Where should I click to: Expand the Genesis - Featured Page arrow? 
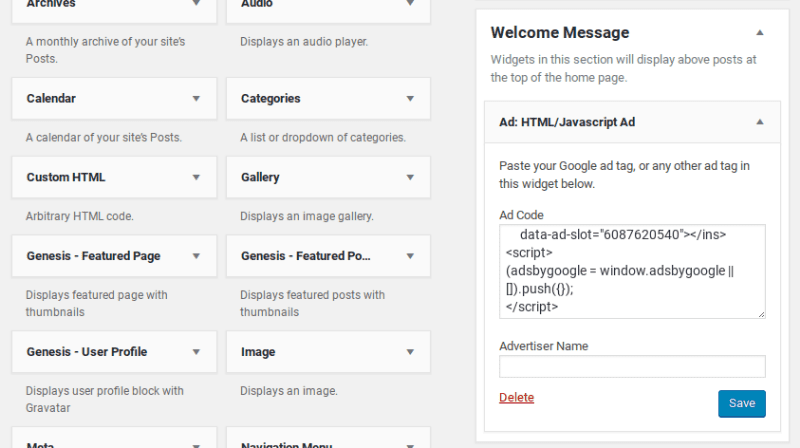196,256
